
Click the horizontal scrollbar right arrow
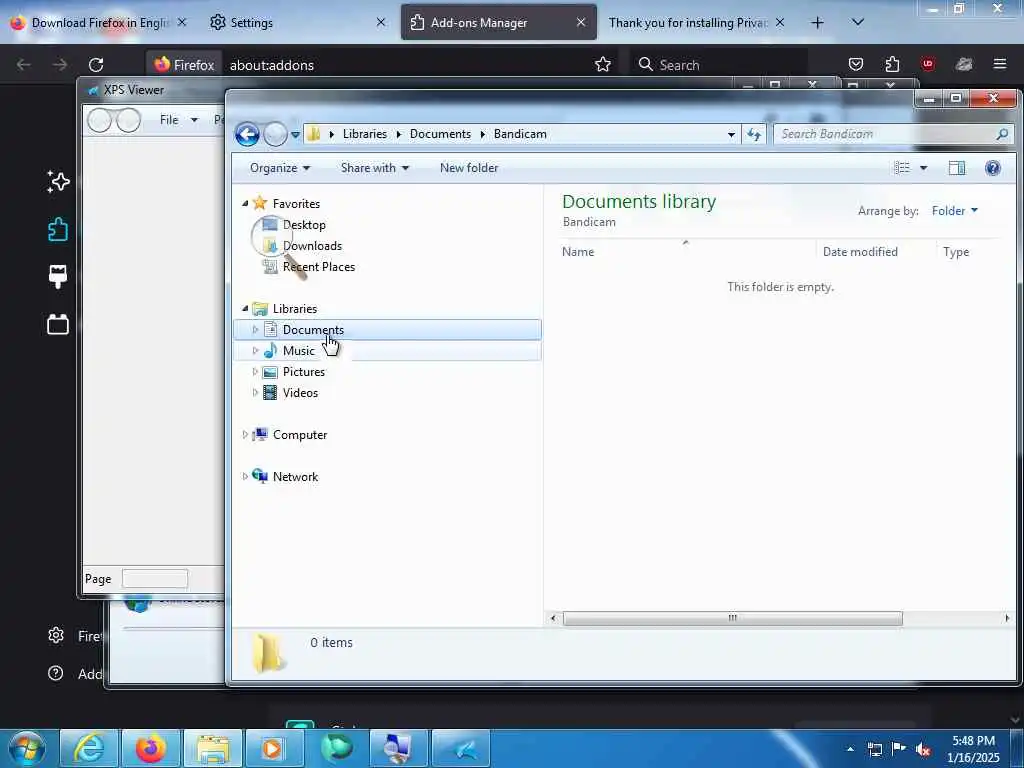1006,618
